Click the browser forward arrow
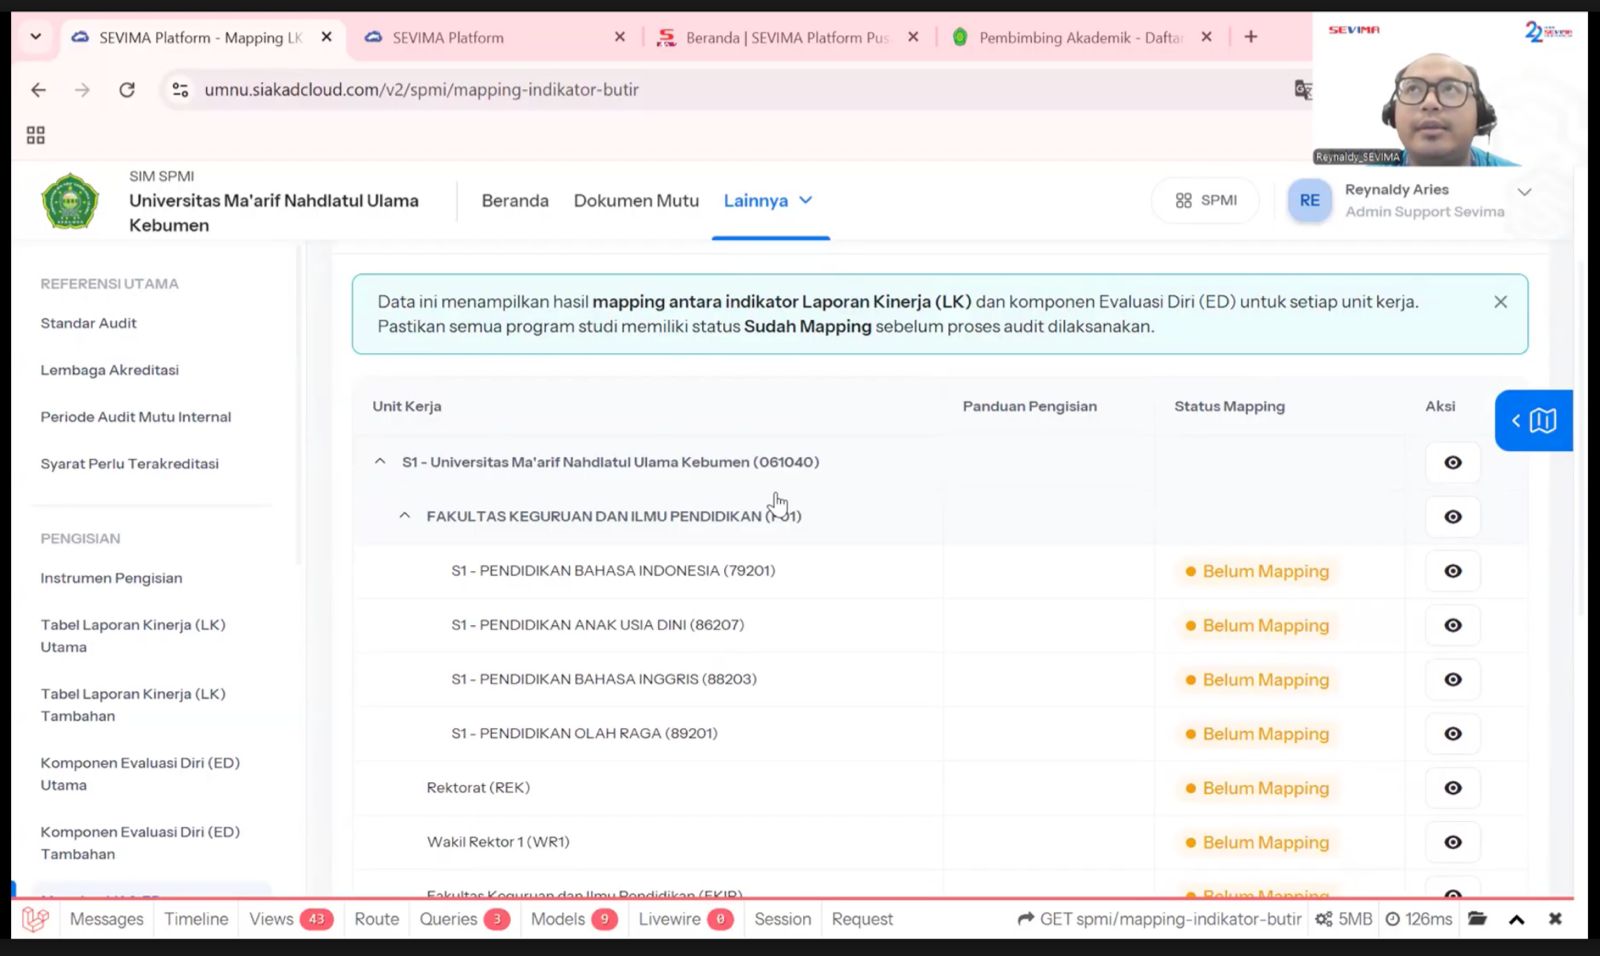 click(82, 90)
